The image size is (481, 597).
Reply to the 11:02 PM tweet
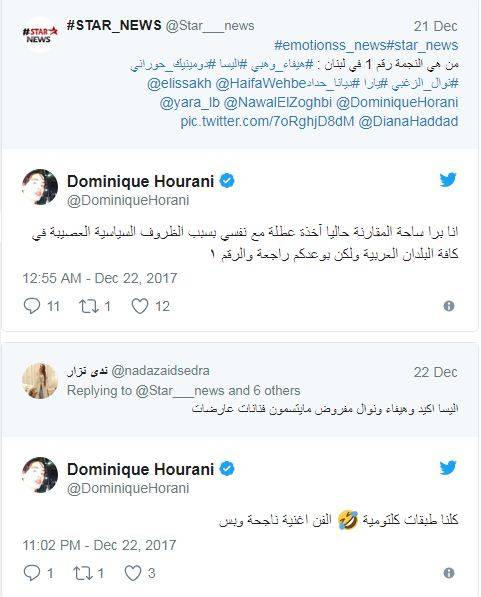32,573
